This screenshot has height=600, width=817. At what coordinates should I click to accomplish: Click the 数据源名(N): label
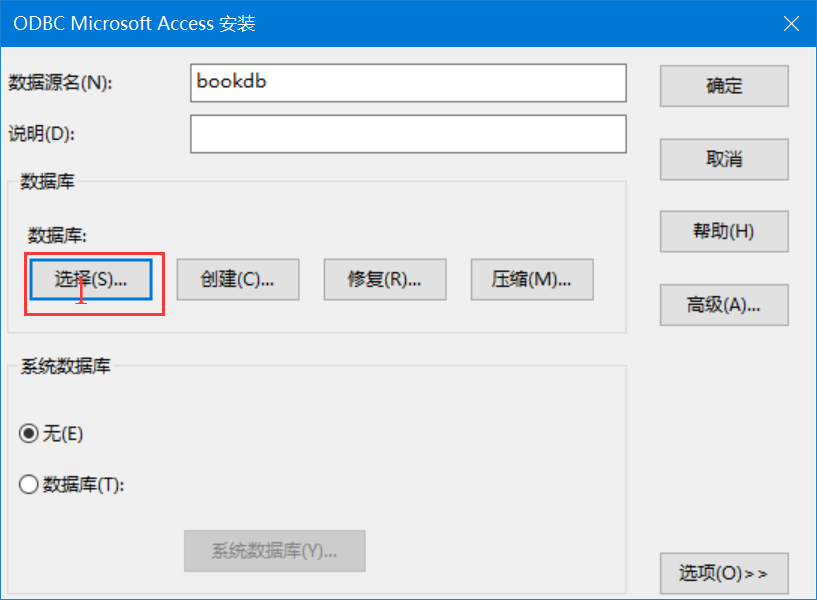tap(60, 82)
